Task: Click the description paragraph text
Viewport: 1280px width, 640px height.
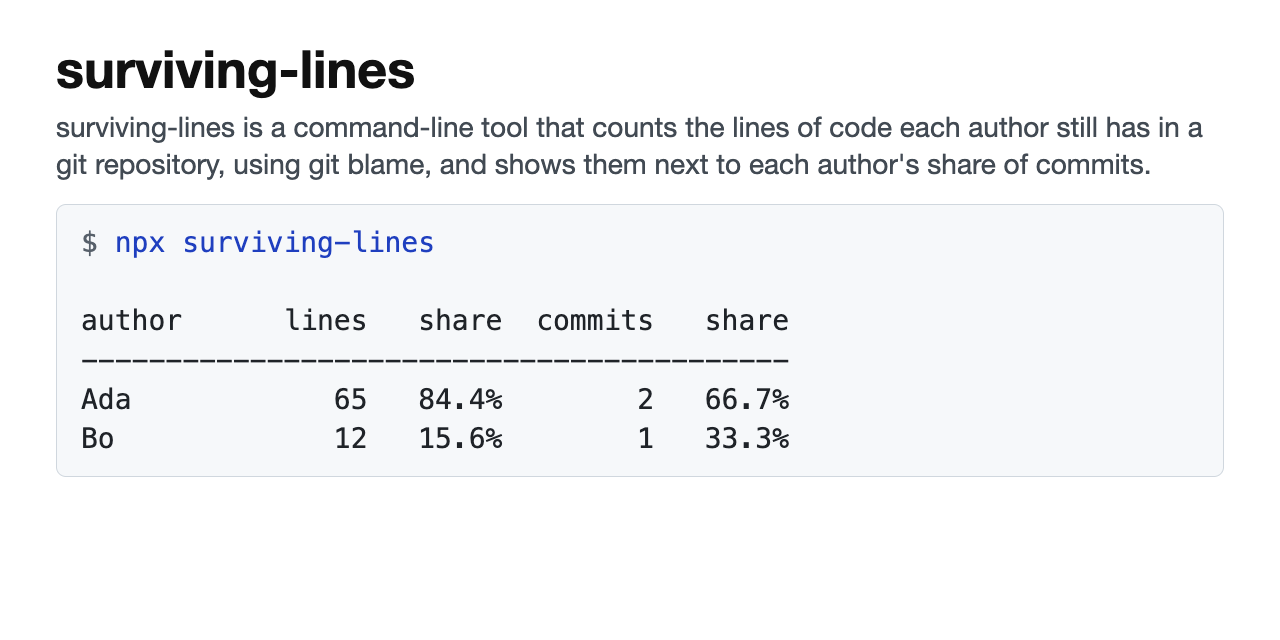Action: [629, 146]
